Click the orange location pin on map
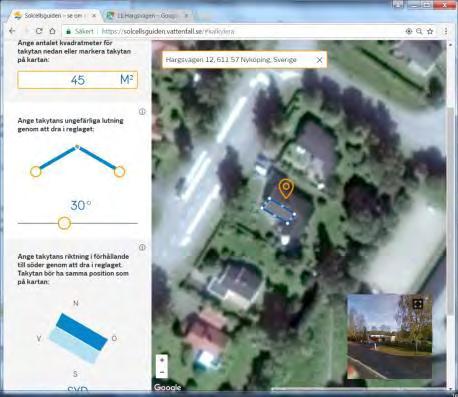This screenshot has height=397, width=458. 286,189
